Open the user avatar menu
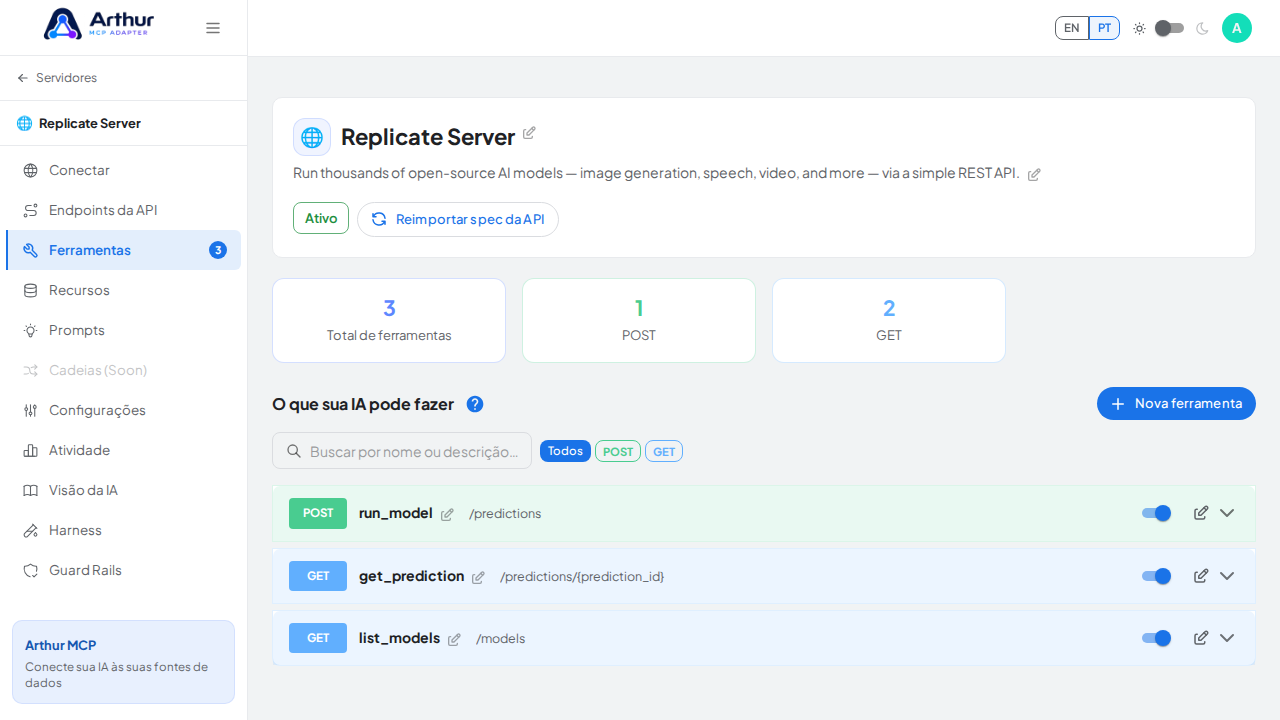1280x720 pixels. 1237,28
